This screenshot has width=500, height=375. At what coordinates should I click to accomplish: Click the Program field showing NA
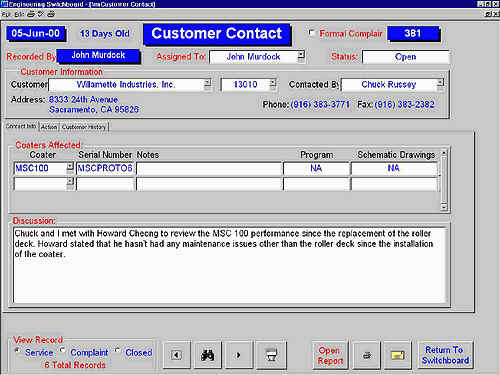tap(316, 168)
